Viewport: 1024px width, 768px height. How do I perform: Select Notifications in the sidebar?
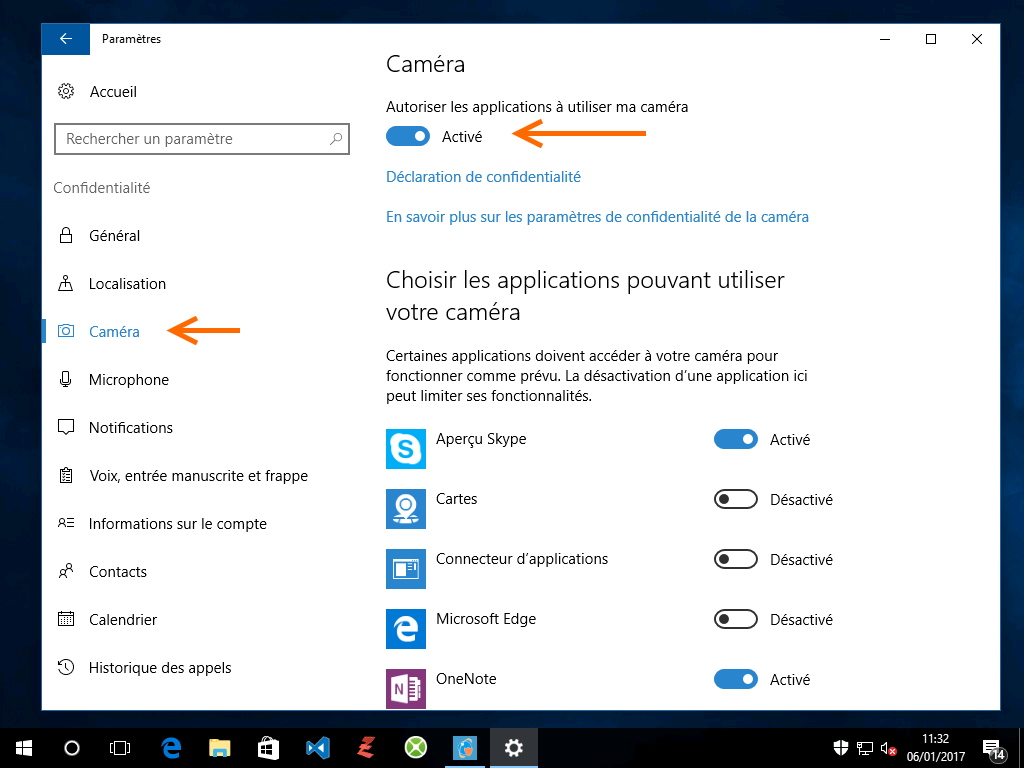[131, 428]
